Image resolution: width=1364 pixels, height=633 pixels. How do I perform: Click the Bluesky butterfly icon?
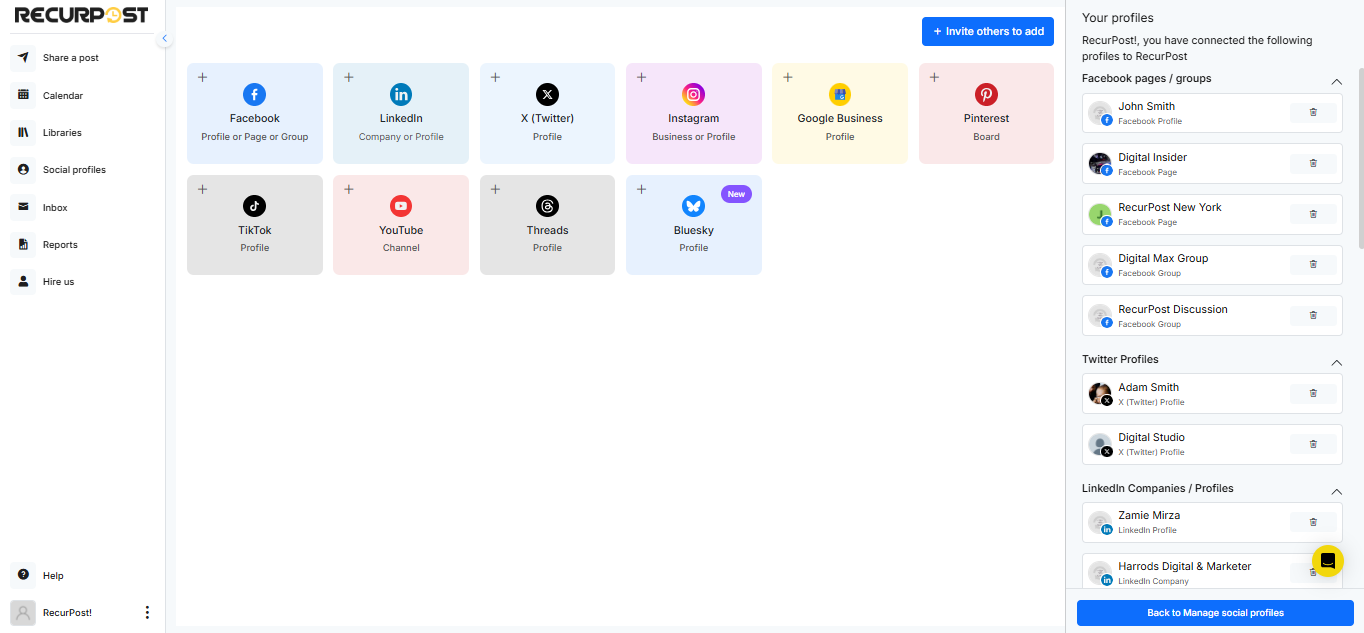[694, 206]
